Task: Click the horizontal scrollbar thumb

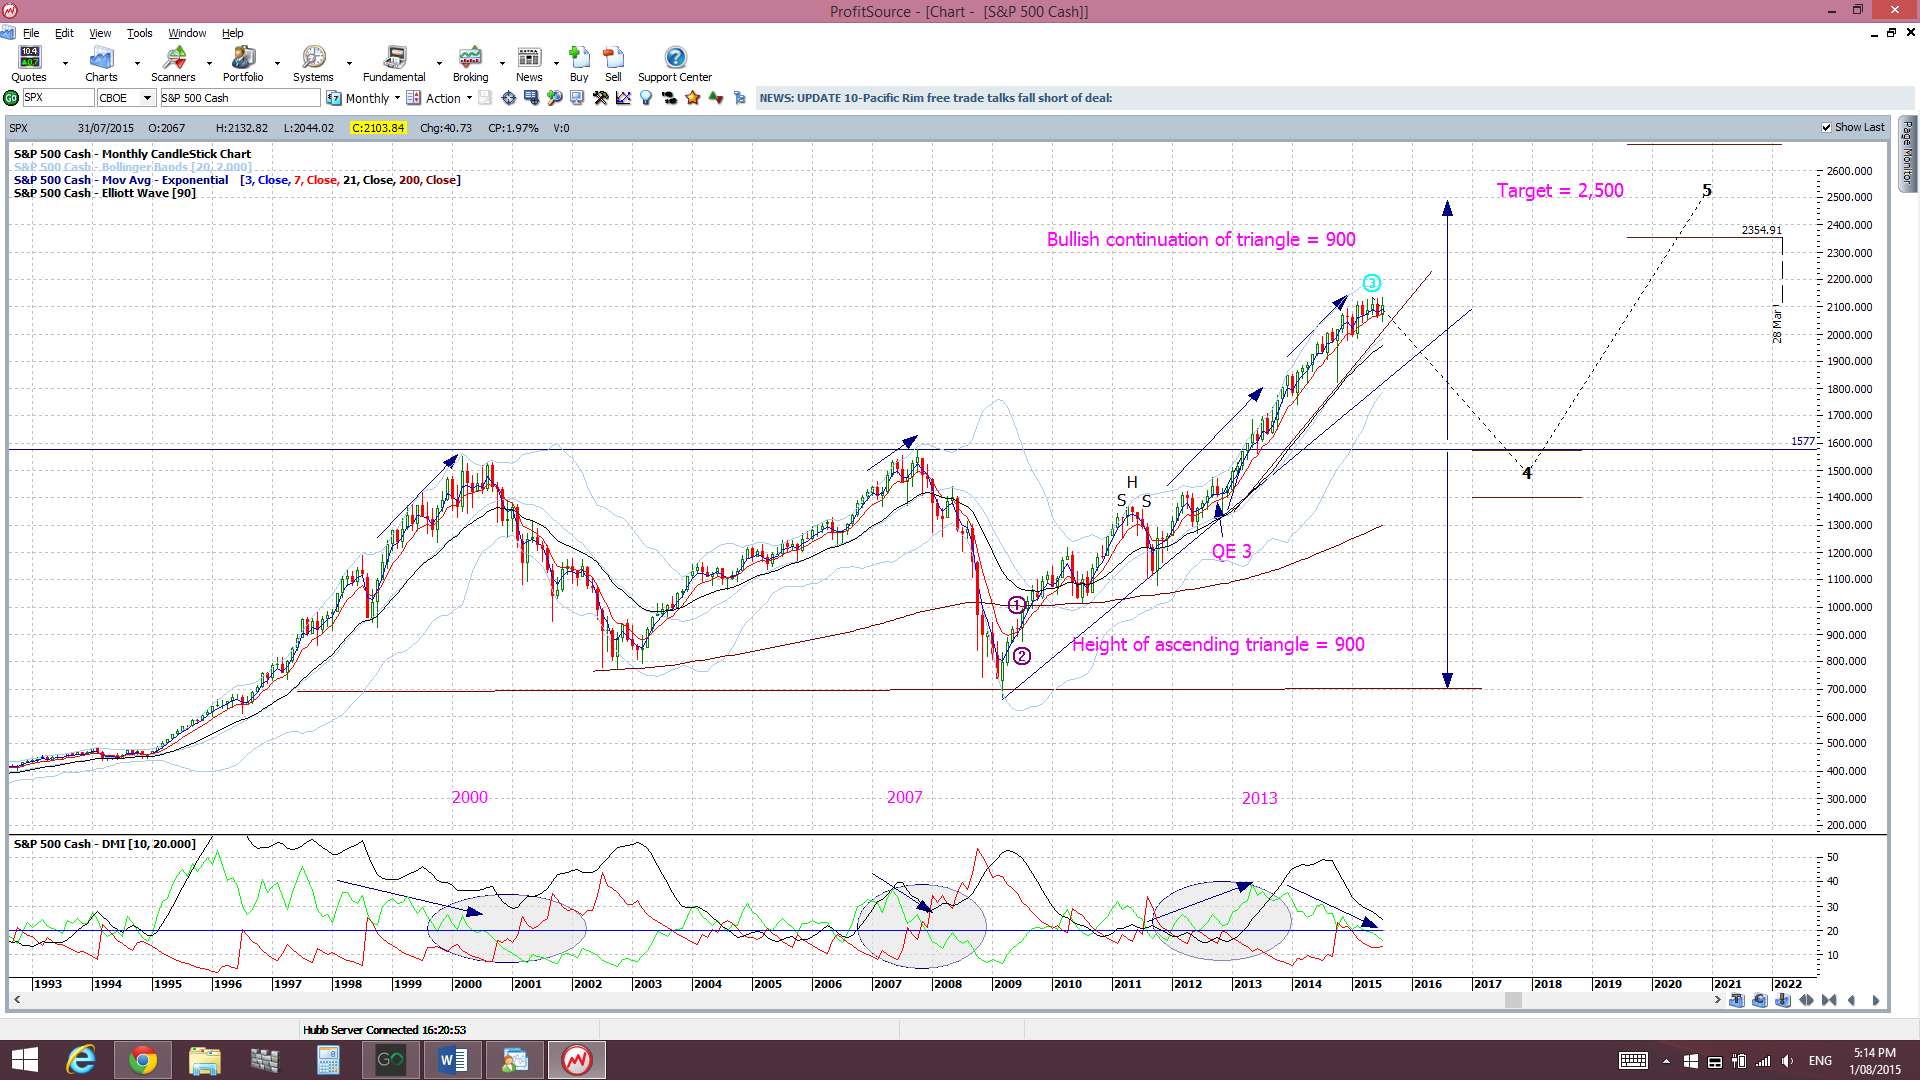Action: [1513, 1000]
